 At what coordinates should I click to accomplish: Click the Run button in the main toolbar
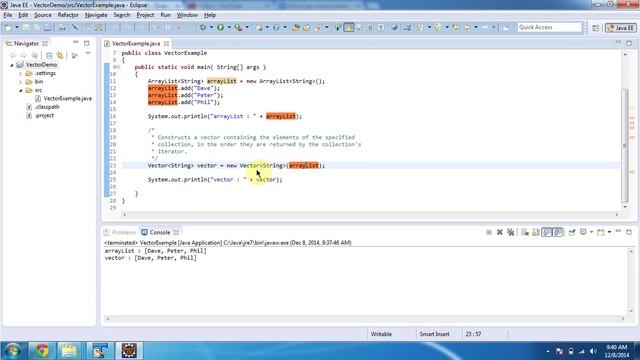tap(220, 27)
